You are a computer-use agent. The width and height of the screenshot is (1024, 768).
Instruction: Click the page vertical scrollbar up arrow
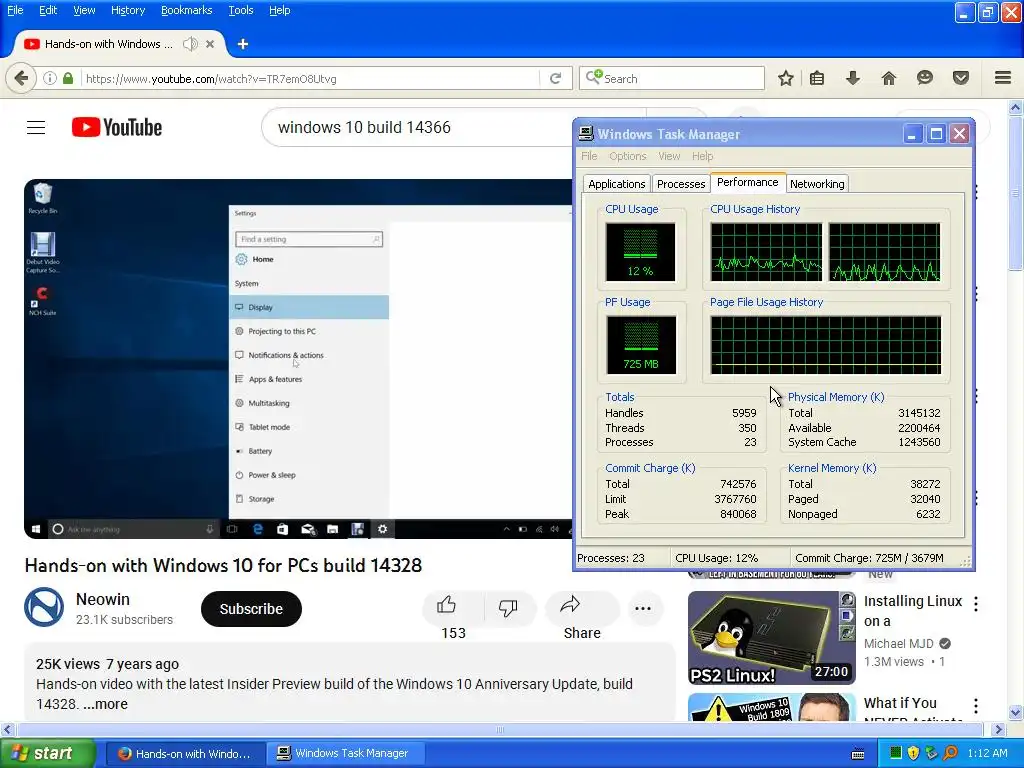[1016, 107]
